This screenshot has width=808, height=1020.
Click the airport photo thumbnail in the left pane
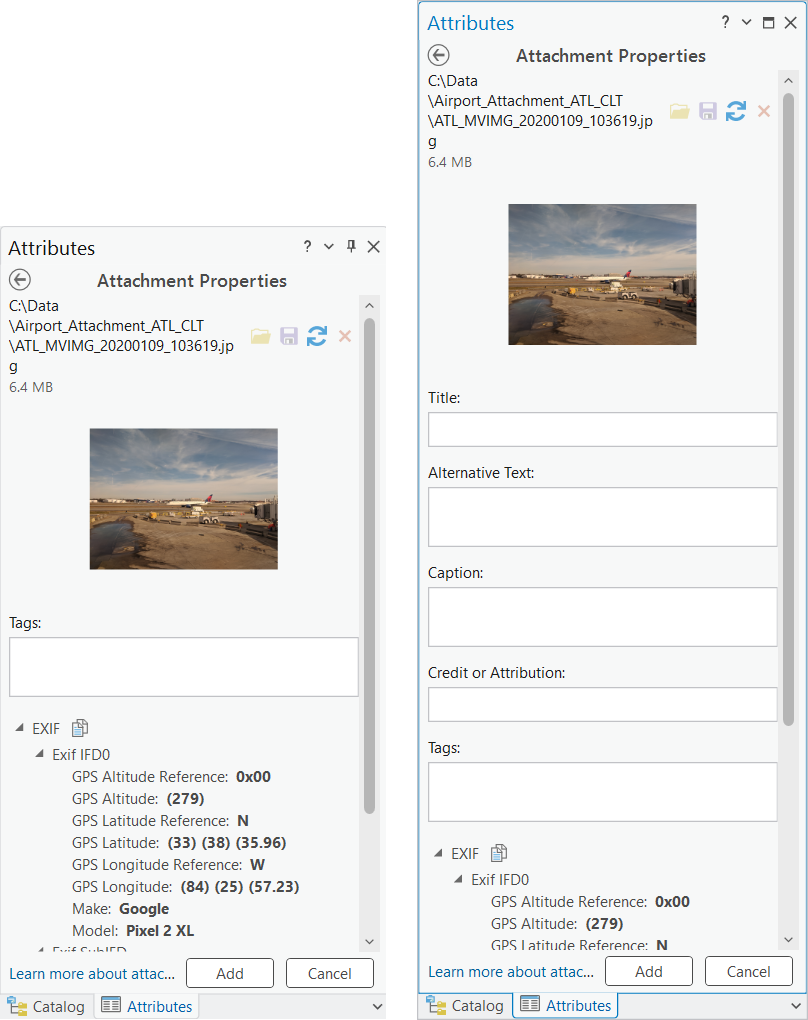(x=183, y=499)
